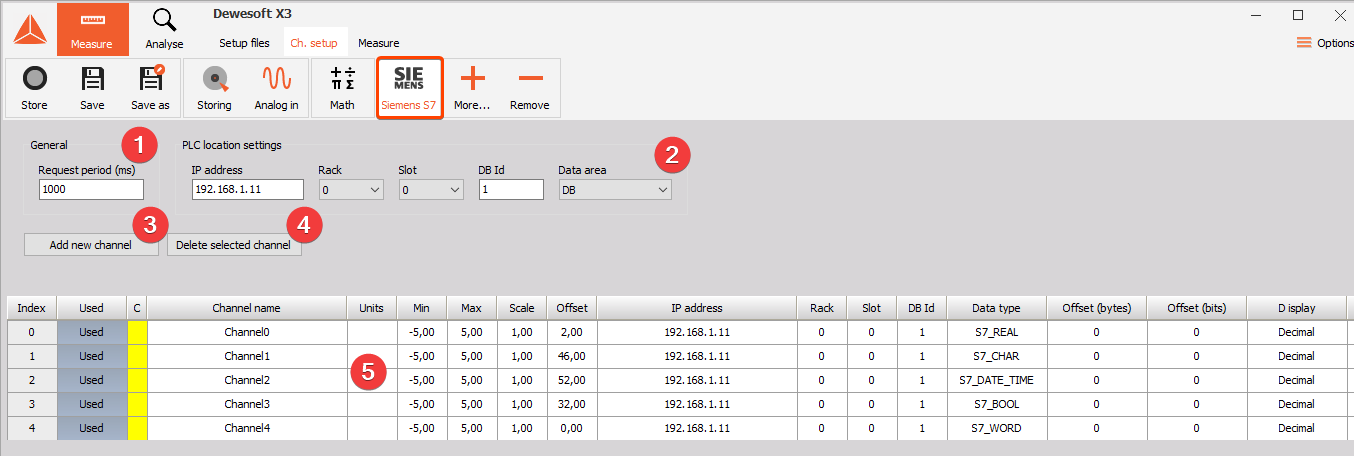Open the Options menu
The width and height of the screenshot is (1354, 456).
click(1325, 43)
